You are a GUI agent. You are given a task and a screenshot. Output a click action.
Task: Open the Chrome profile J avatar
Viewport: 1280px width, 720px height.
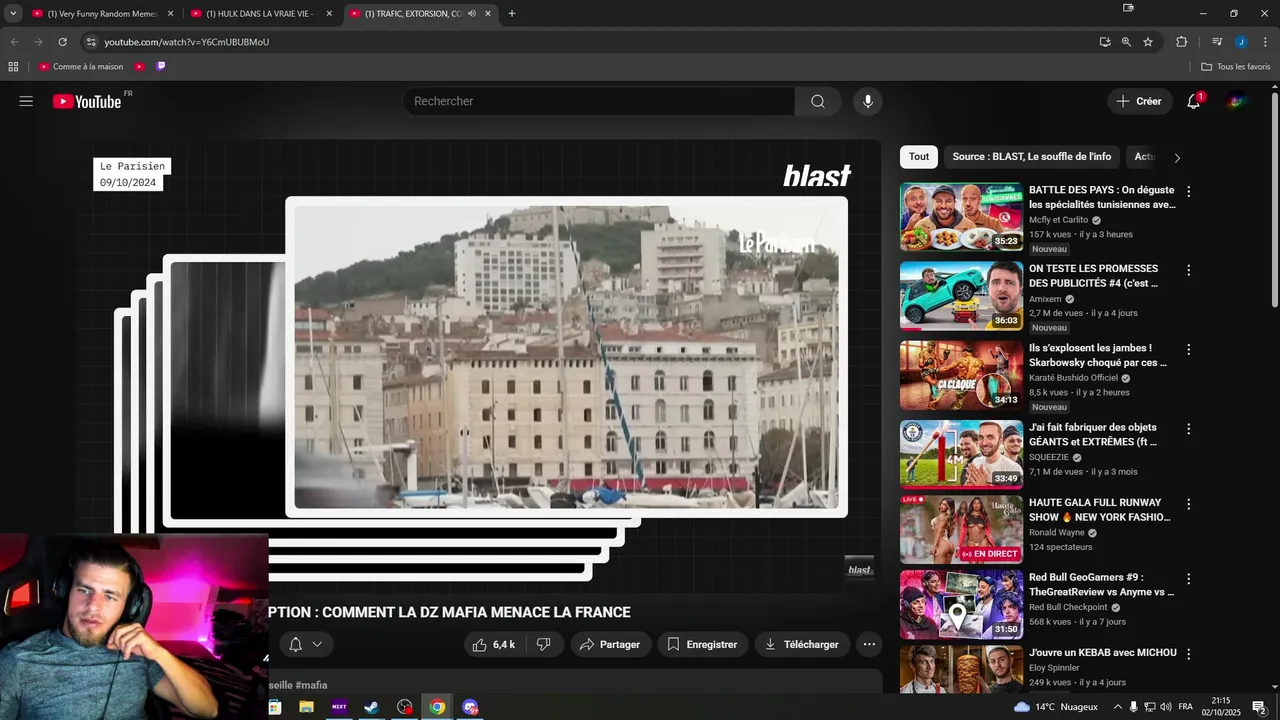[x=1241, y=42]
